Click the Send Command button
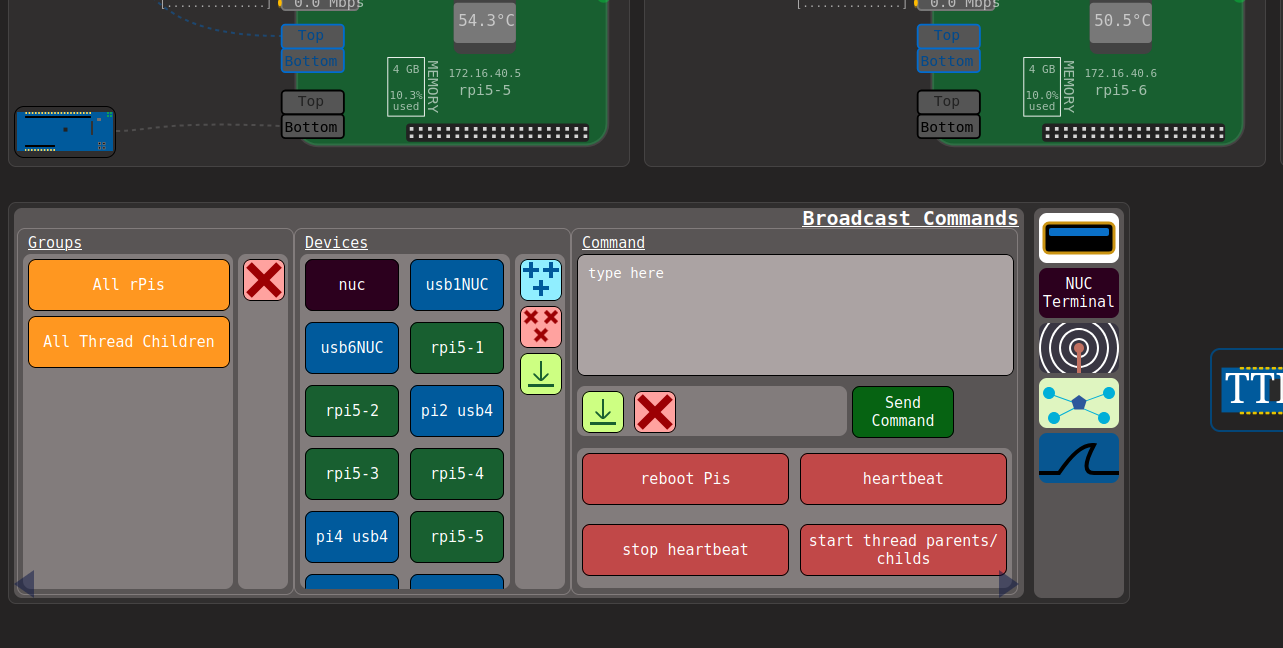Screen dimensions: 1283x648 [x=903, y=412]
